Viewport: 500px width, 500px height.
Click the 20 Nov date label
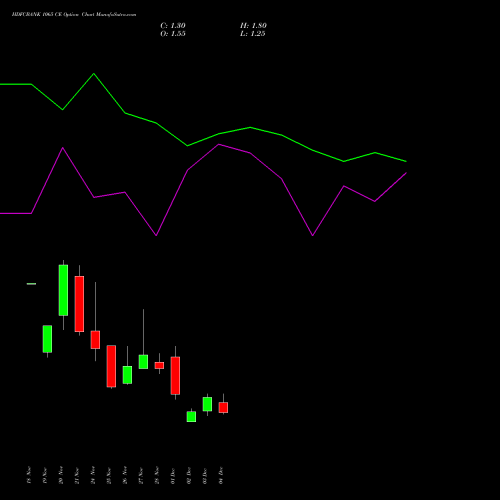[61, 475]
